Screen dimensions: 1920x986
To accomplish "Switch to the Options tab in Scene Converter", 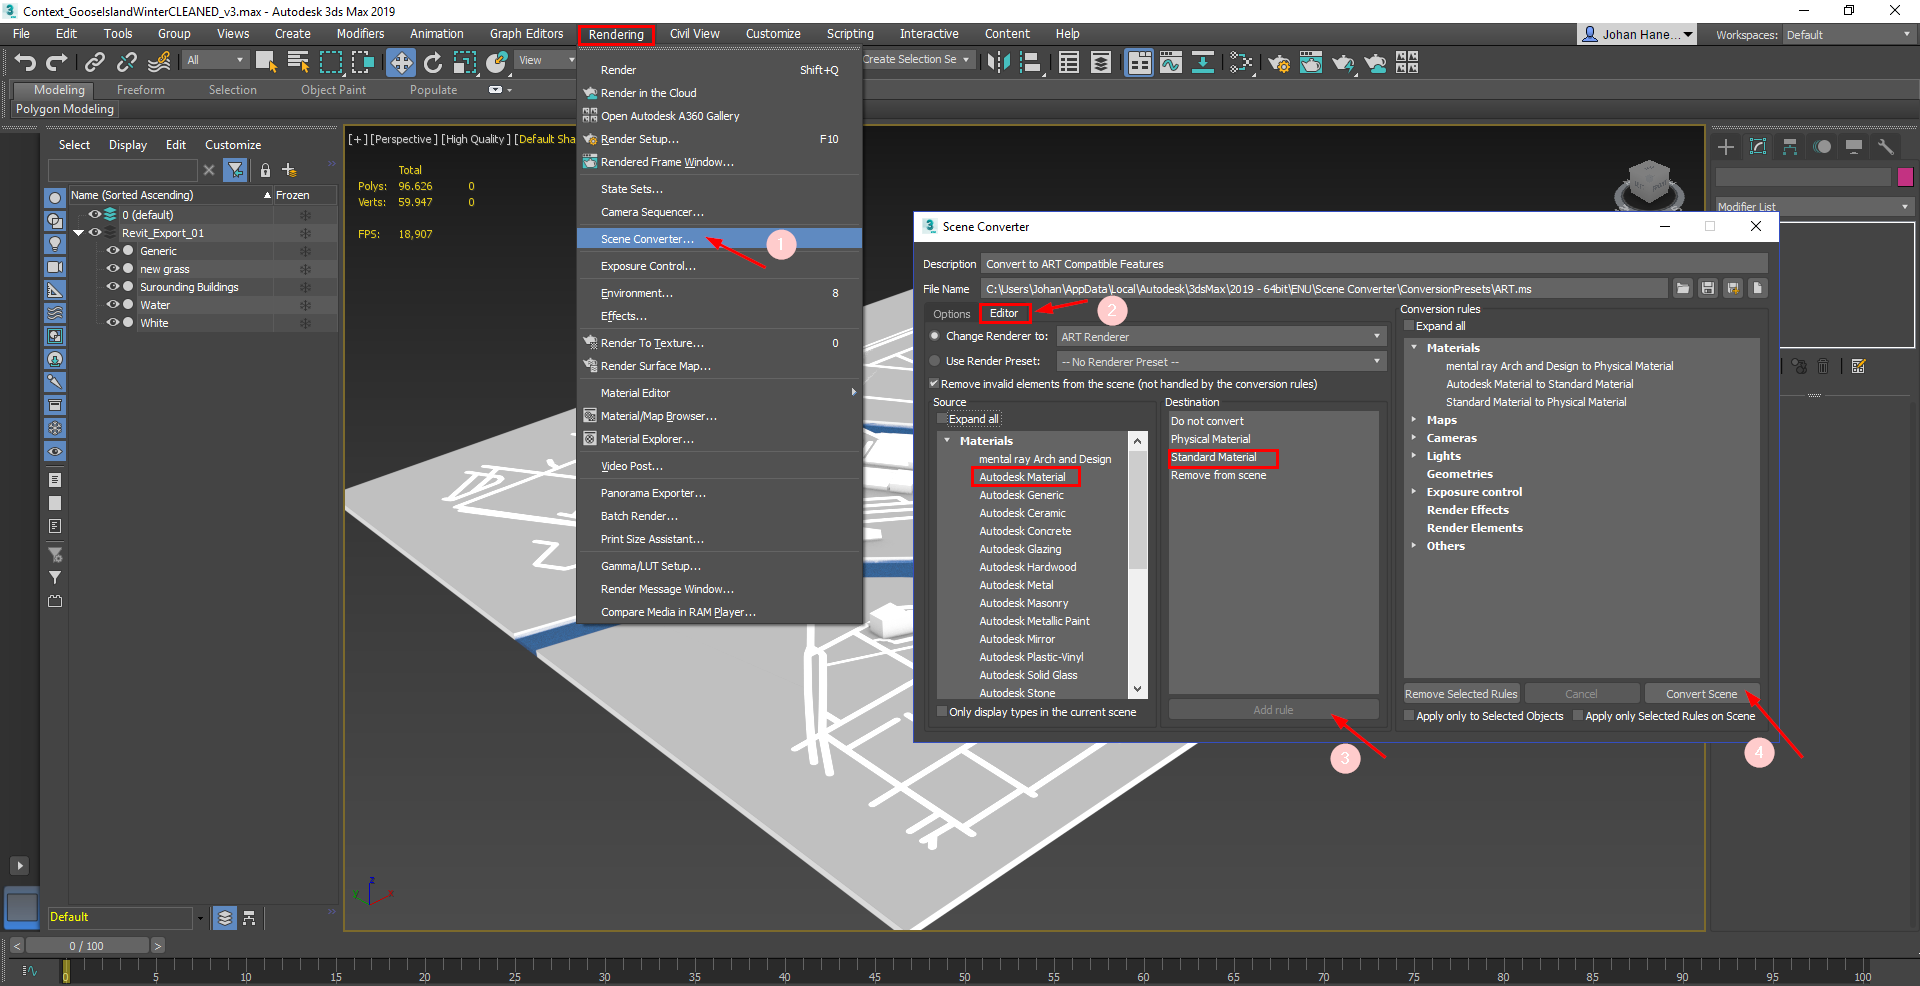I will pyautogui.click(x=951, y=314).
